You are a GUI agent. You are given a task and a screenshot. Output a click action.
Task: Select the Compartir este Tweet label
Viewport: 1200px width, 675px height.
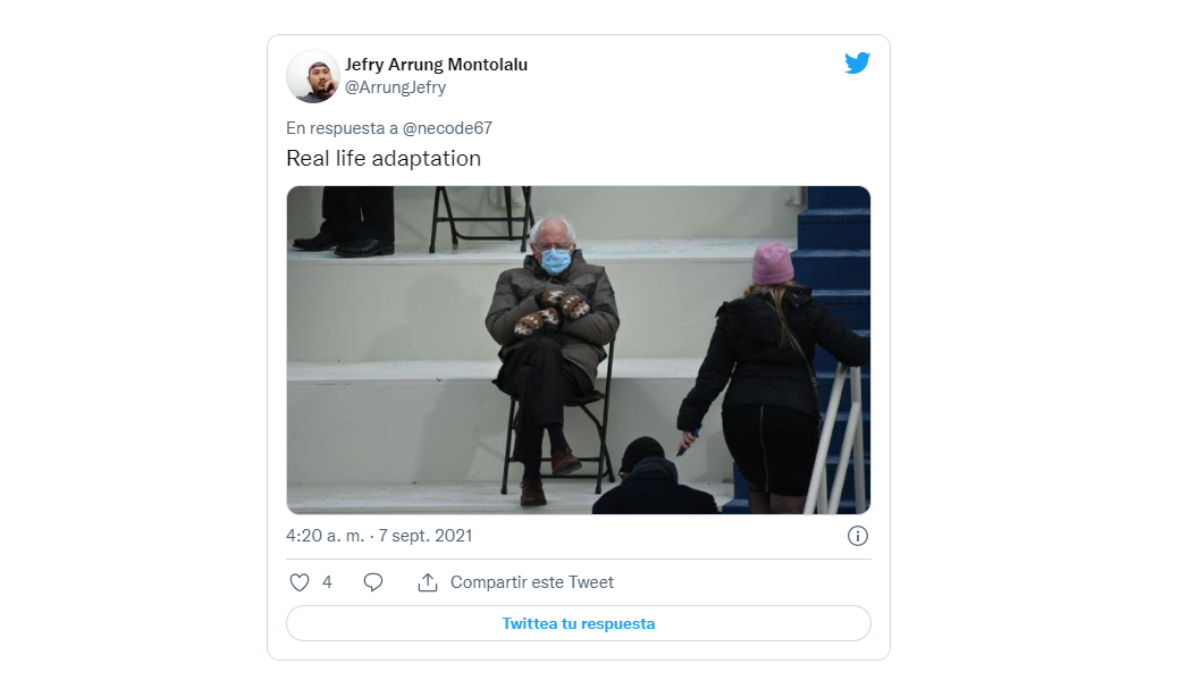tap(532, 582)
